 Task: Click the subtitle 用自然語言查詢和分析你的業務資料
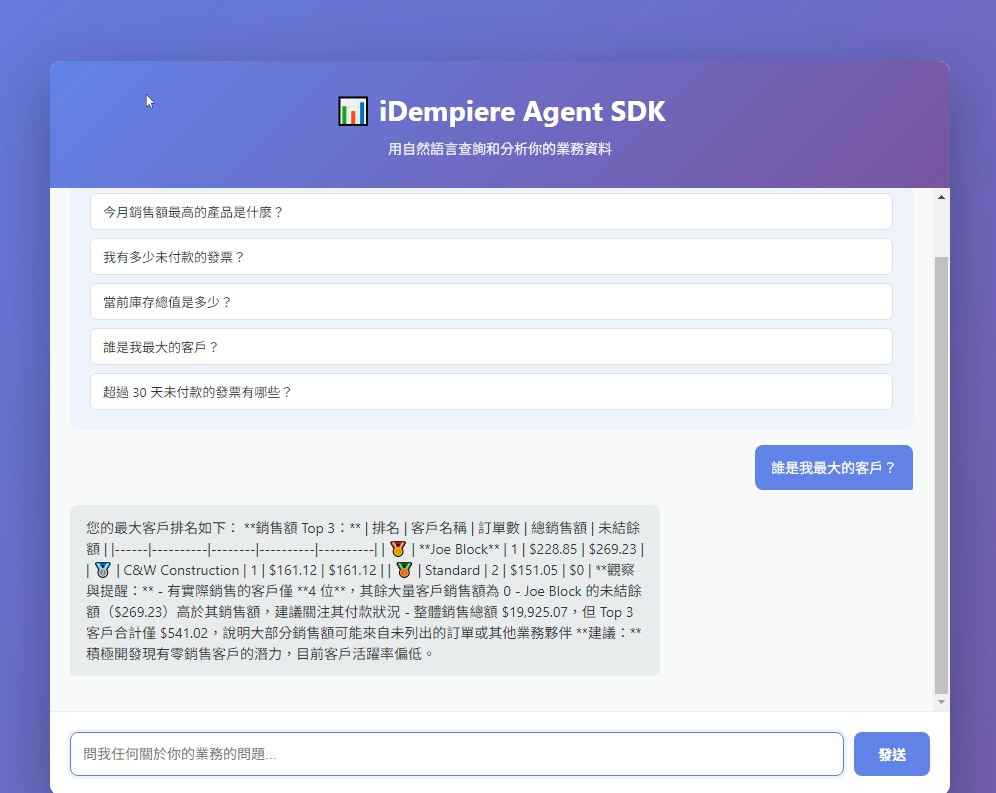pyautogui.click(x=498, y=148)
